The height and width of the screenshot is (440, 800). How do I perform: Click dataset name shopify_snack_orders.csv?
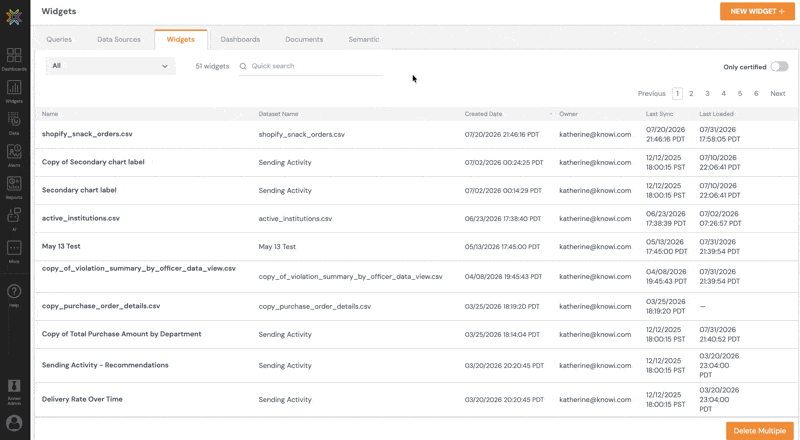tap(302, 134)
